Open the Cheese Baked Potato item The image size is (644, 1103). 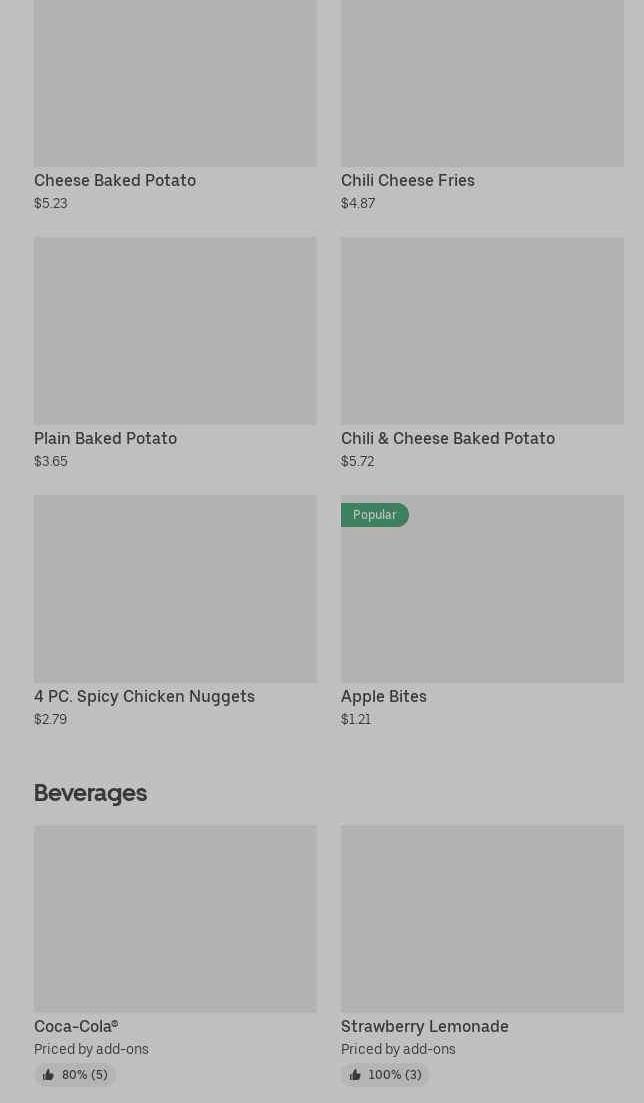point(115,180)
